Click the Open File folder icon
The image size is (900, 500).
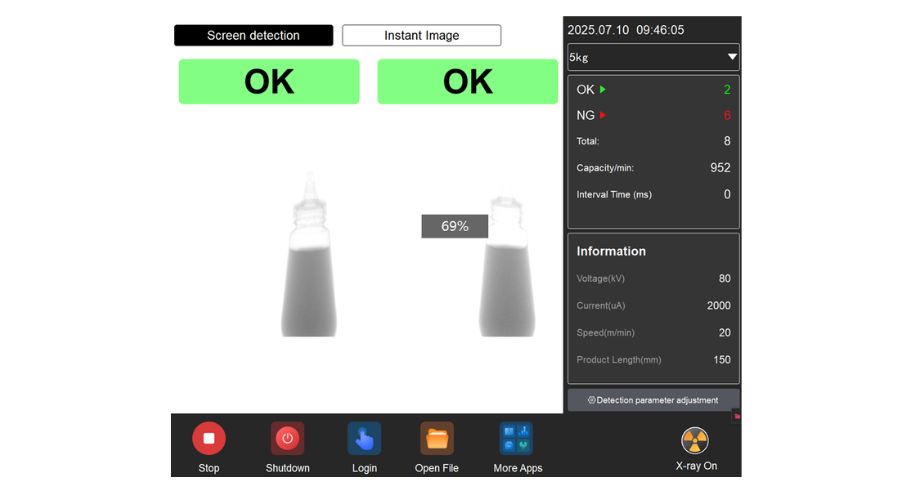click(436, 438)
